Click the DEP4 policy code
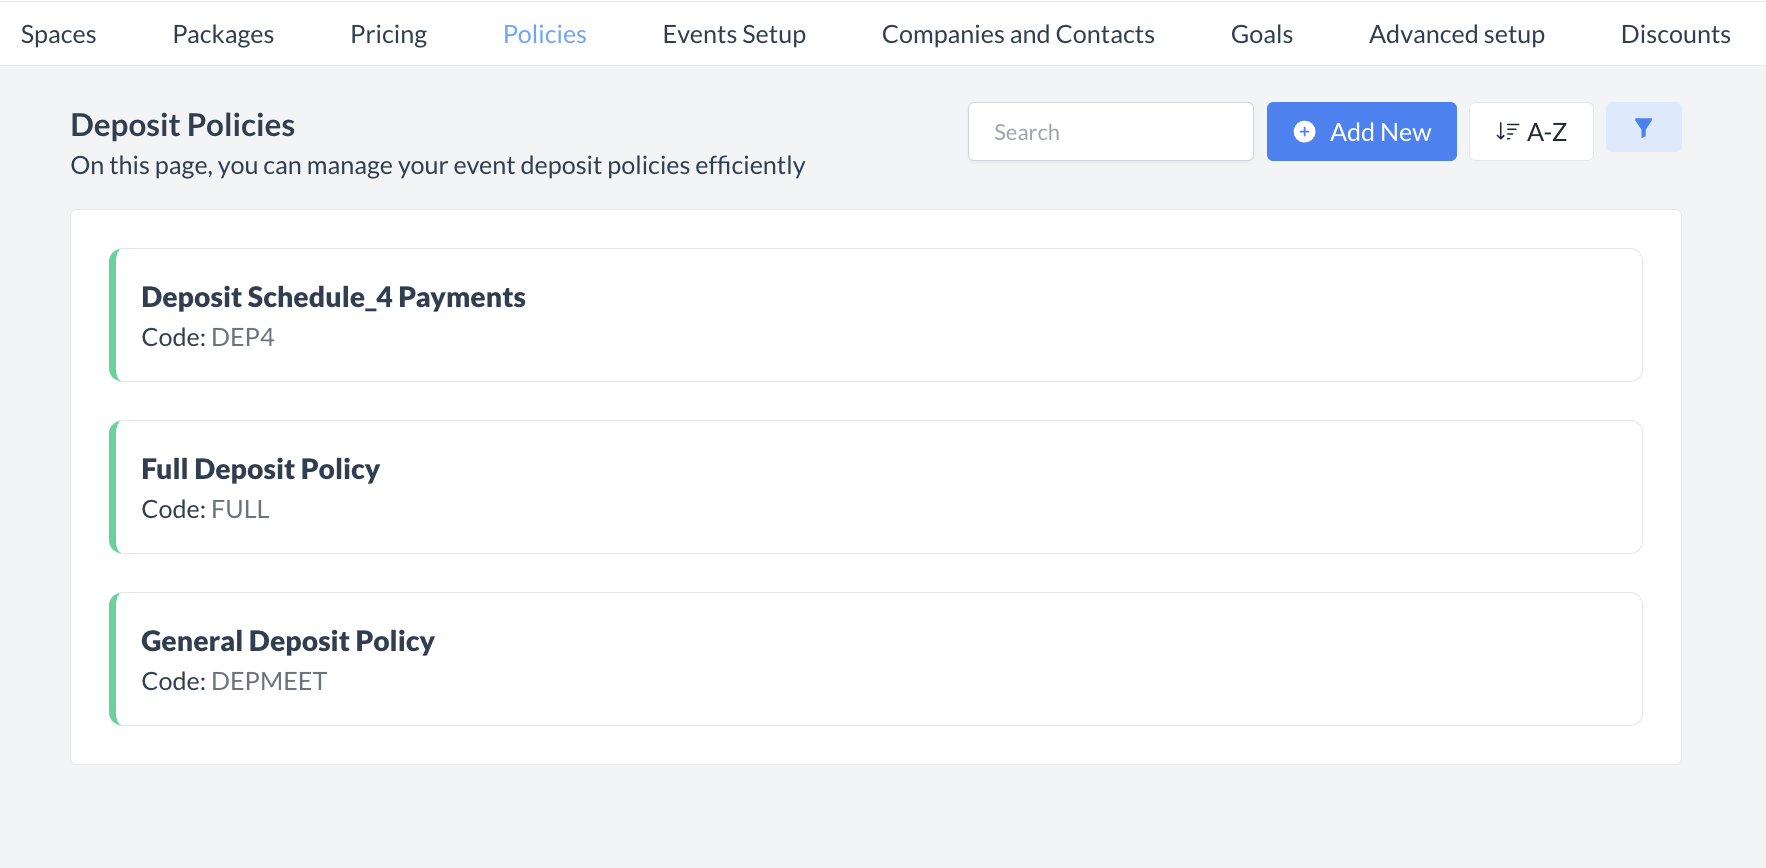 click(x=243, y=338)
